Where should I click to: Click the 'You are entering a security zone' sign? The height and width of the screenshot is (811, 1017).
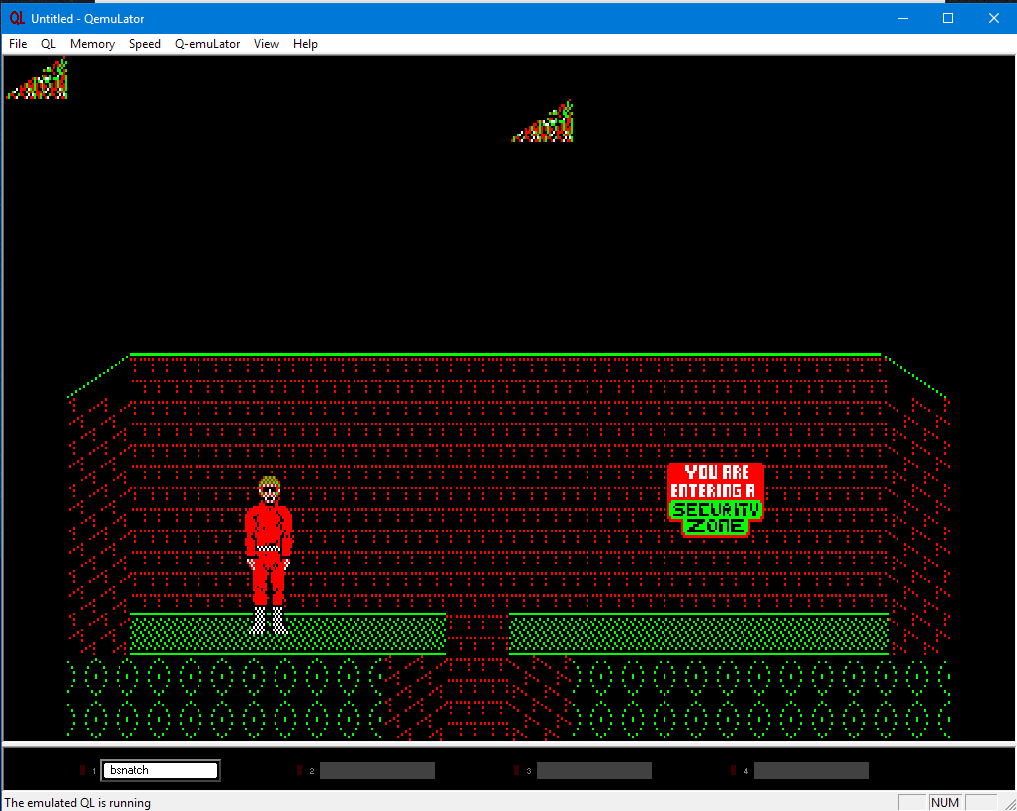(x=715, y=500)
